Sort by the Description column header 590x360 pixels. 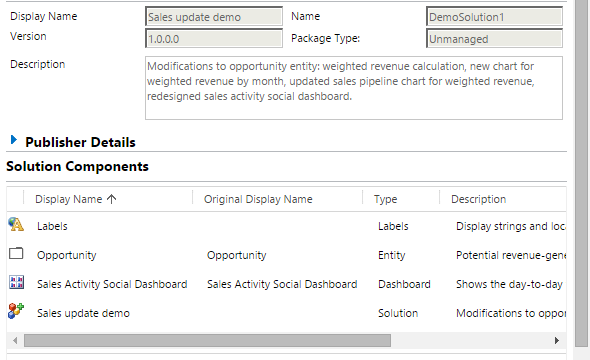point(479,199)
